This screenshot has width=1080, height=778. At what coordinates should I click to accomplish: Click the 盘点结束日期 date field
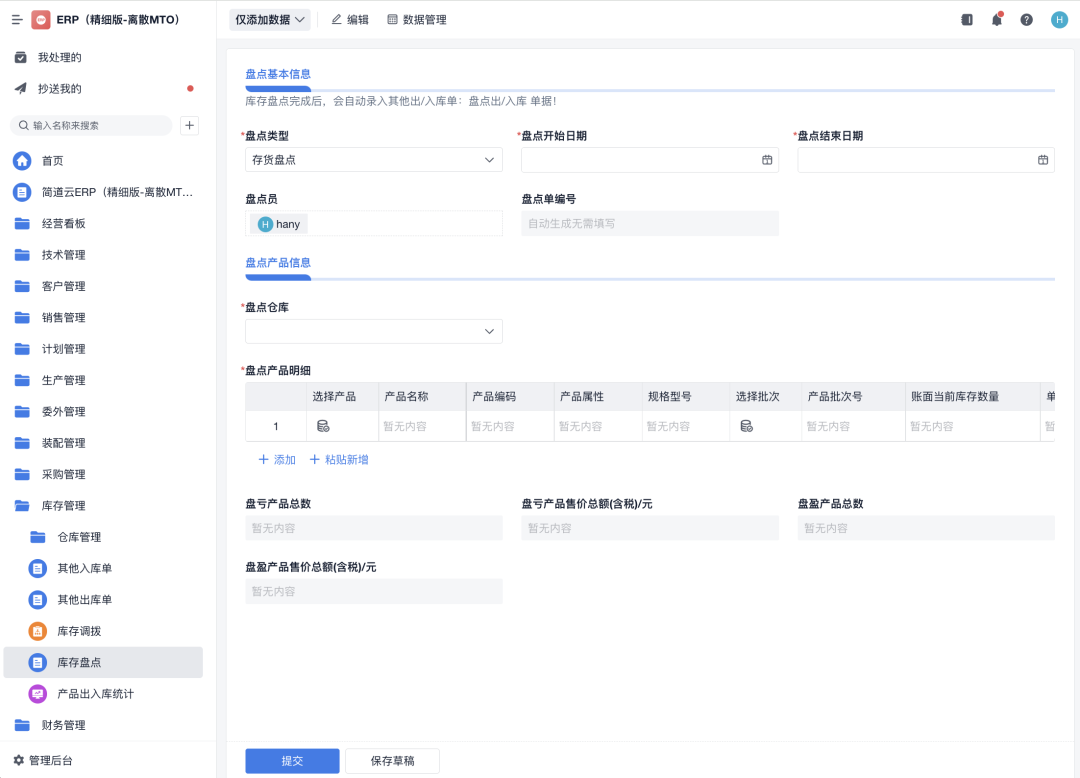pyautogui.click(x=926, y=160)
